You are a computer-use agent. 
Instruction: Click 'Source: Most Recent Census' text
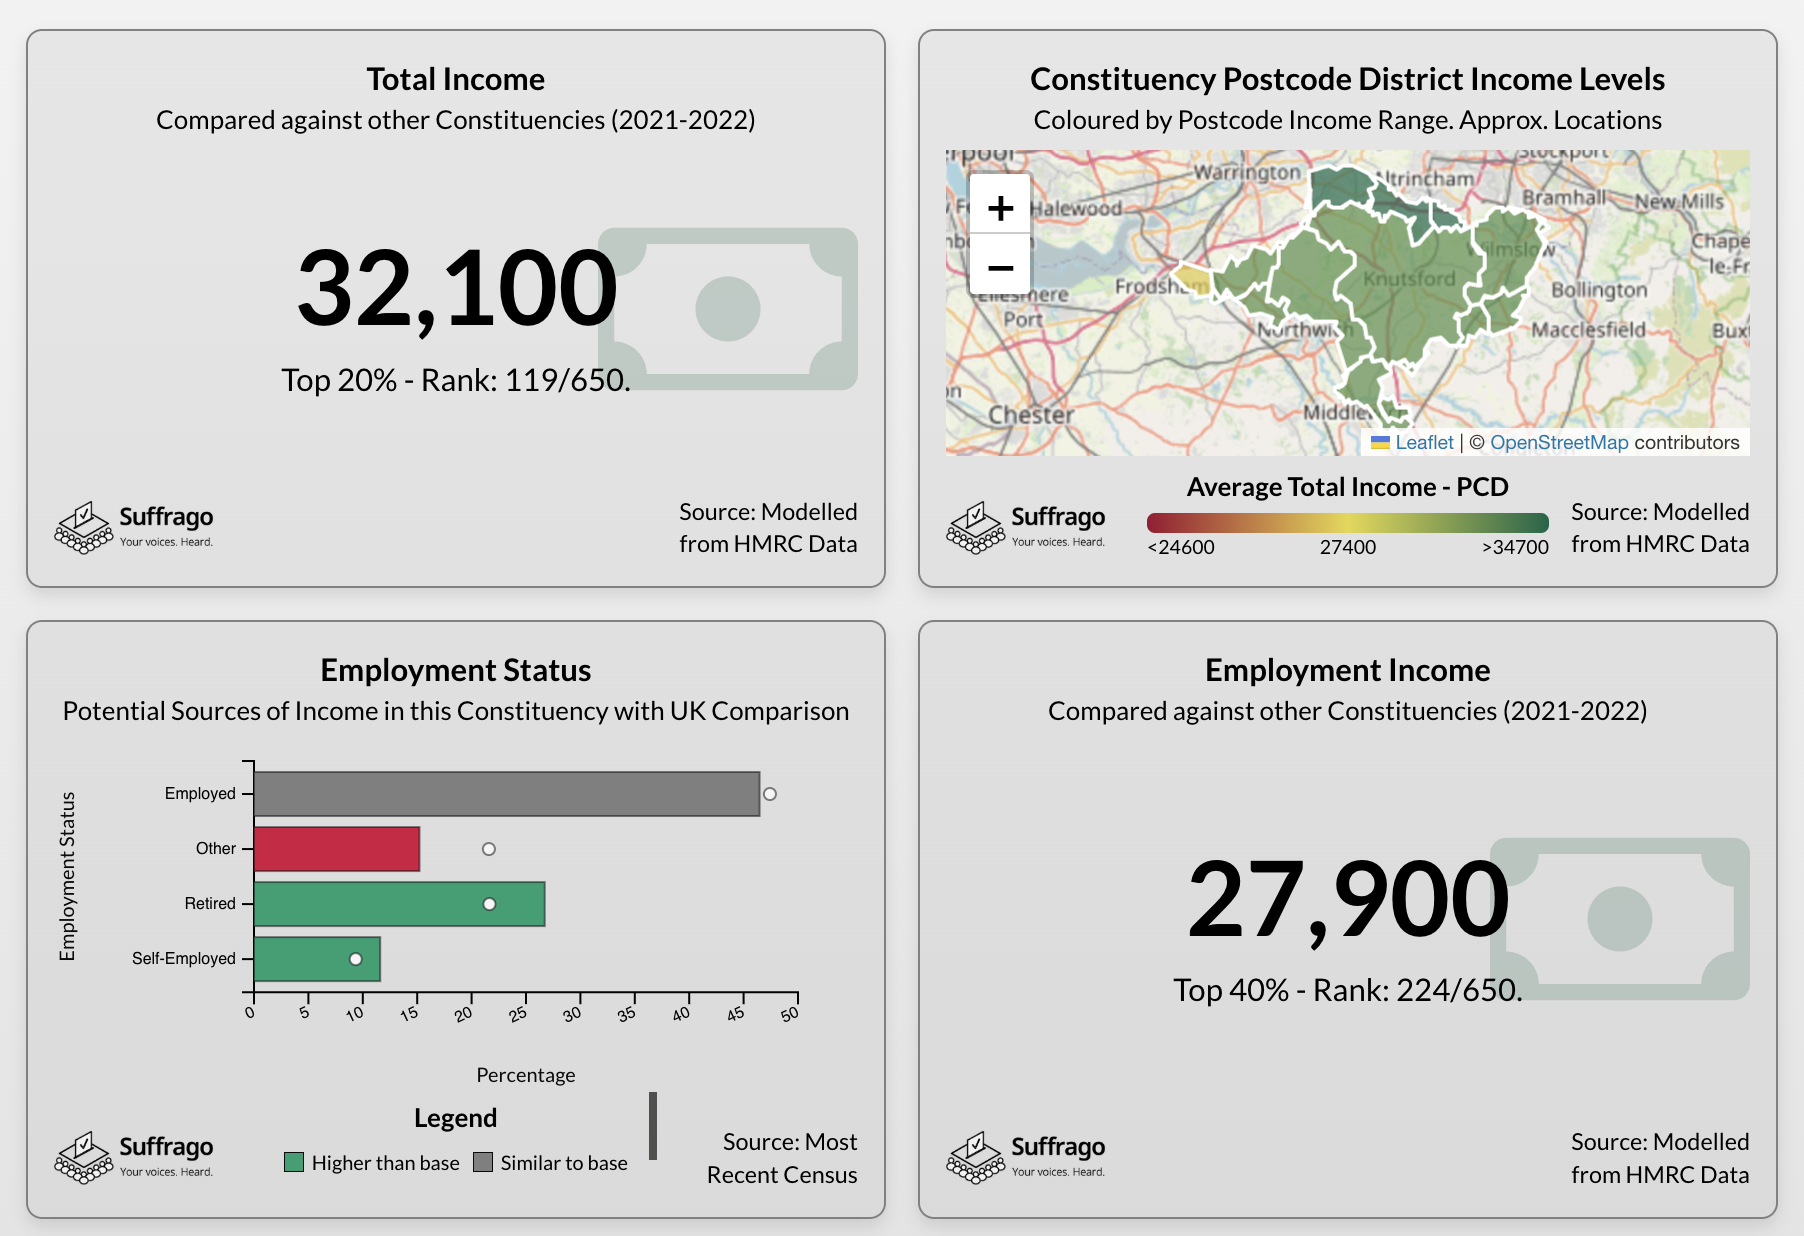coord(782,1158)
